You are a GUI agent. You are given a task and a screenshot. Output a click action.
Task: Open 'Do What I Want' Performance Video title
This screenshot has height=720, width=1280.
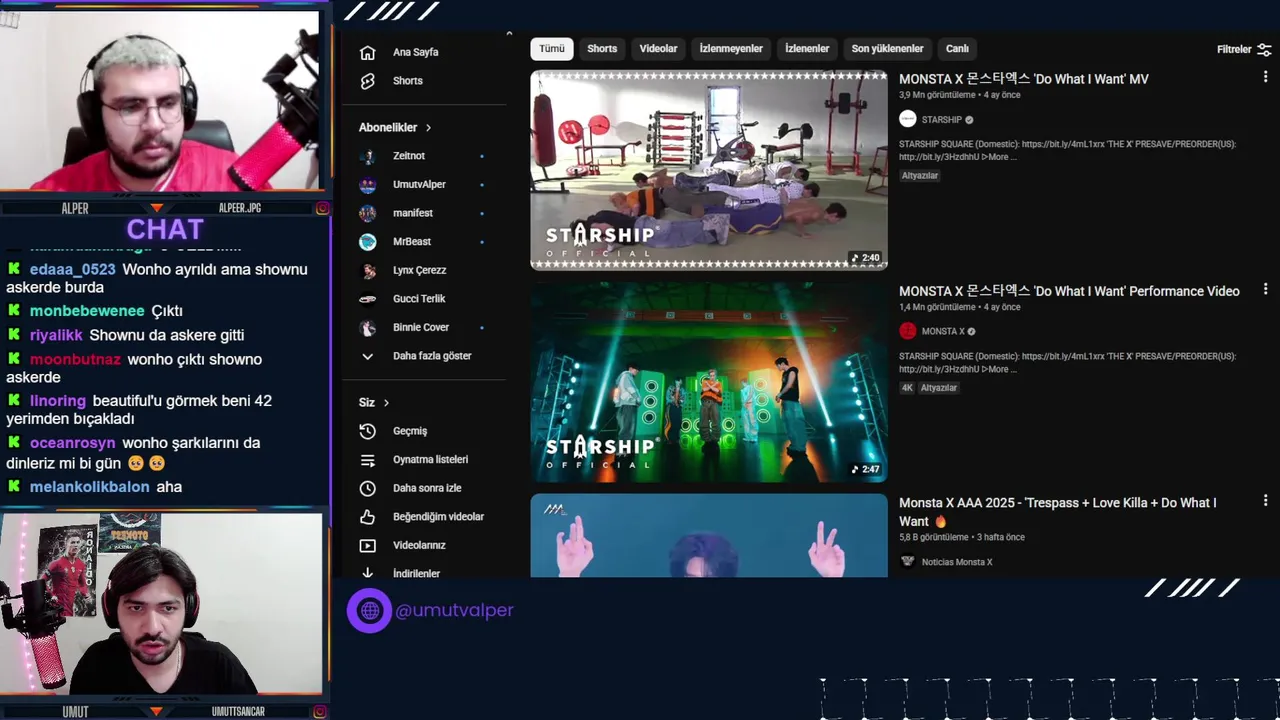[1069, 291]
